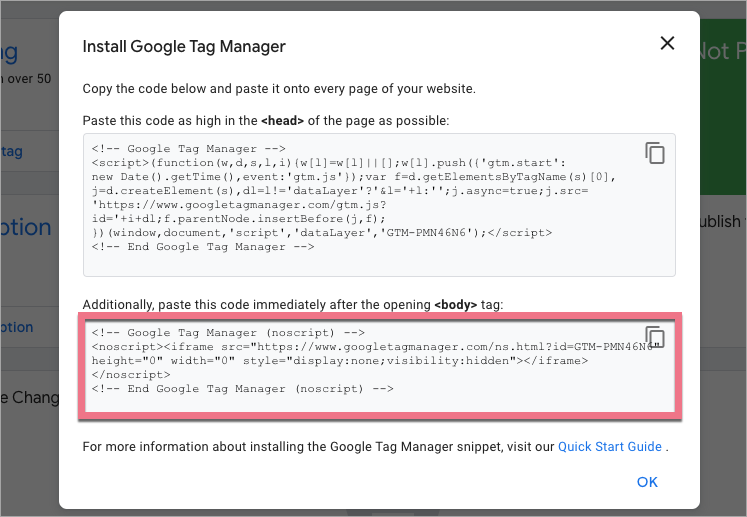Click the 'Install Google Tag Manager' heading

[184, 46]
